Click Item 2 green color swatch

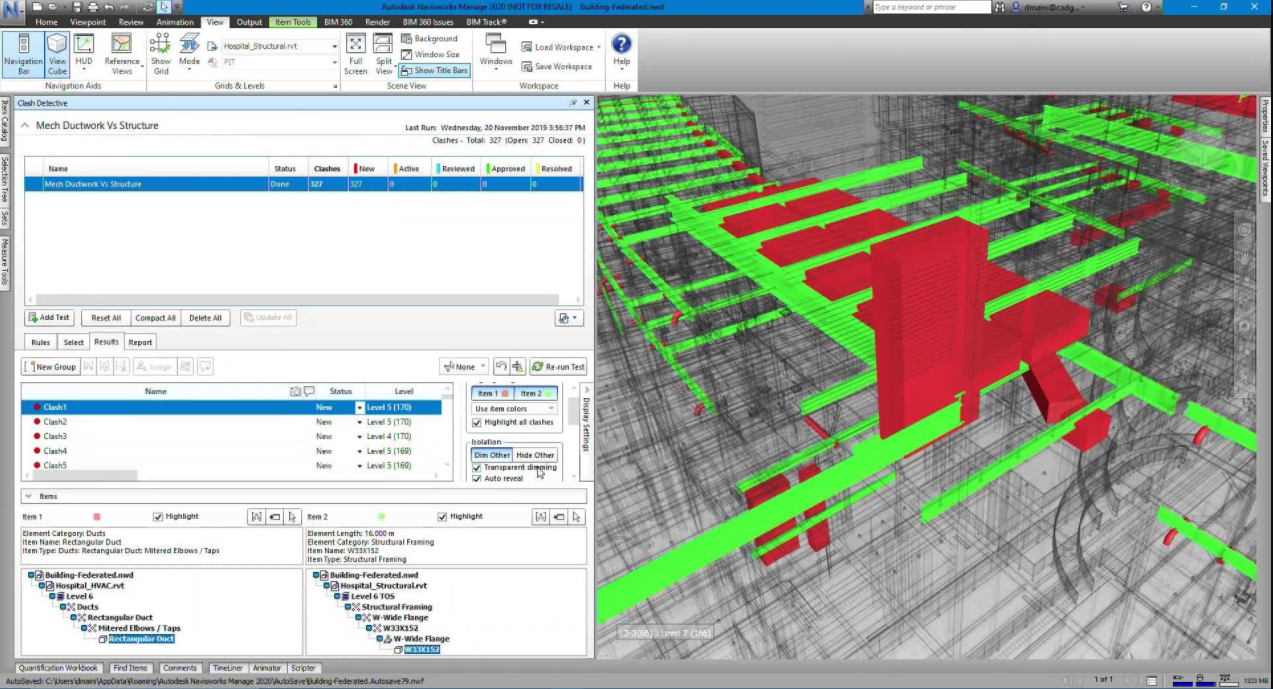[x=381, y=517]
